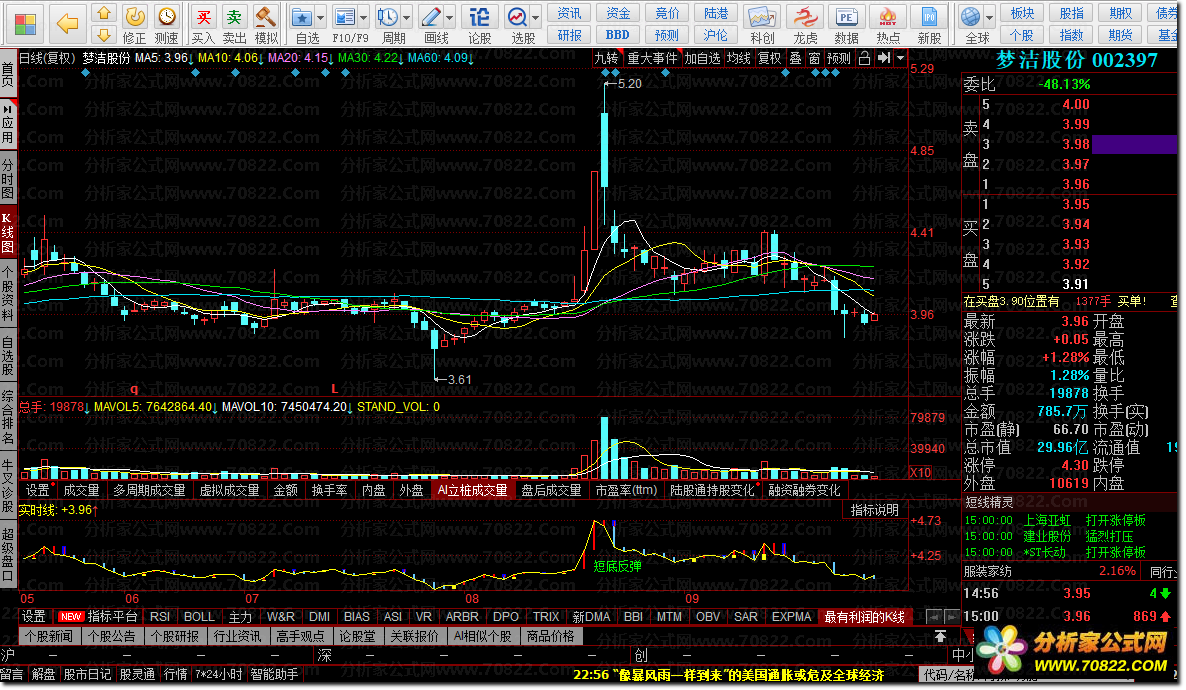Image resolution: width=1186 pixels, height=690 pixels.
Task: Click the 修正 refresh icon
Action: pos(135,17)
